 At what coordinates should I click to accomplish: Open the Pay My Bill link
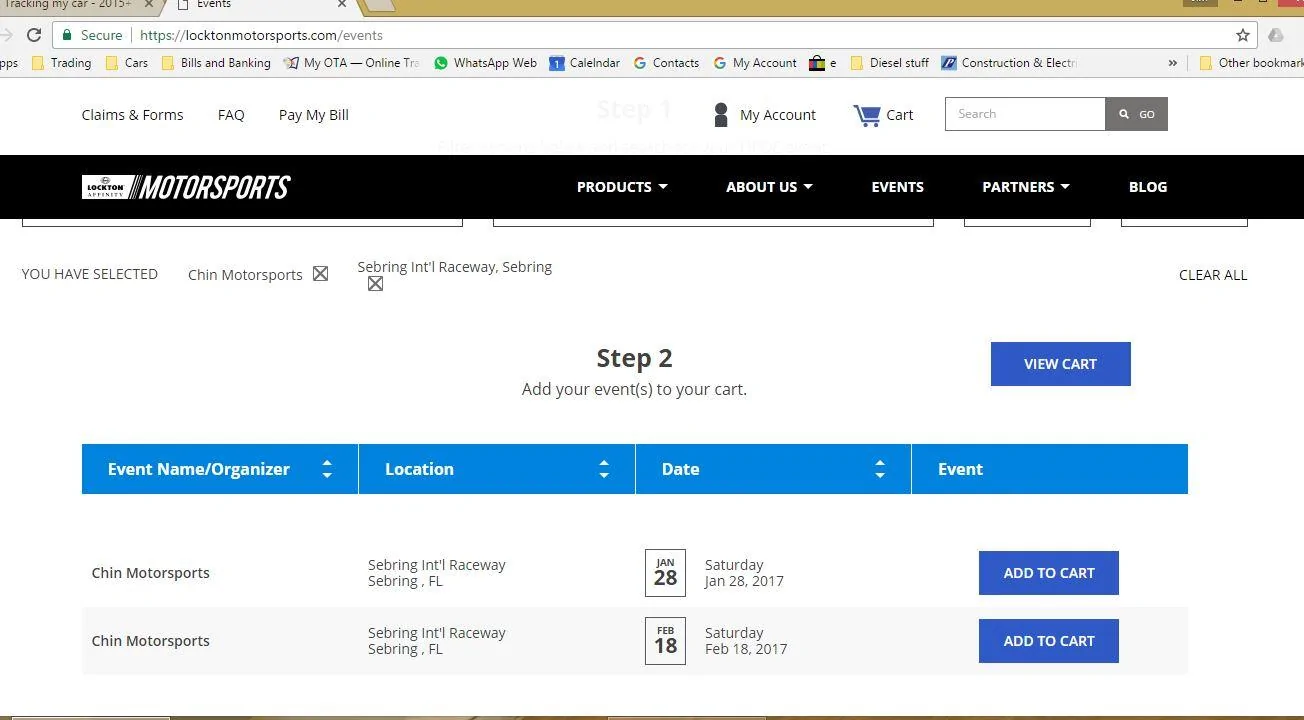(x=314, y=115)
